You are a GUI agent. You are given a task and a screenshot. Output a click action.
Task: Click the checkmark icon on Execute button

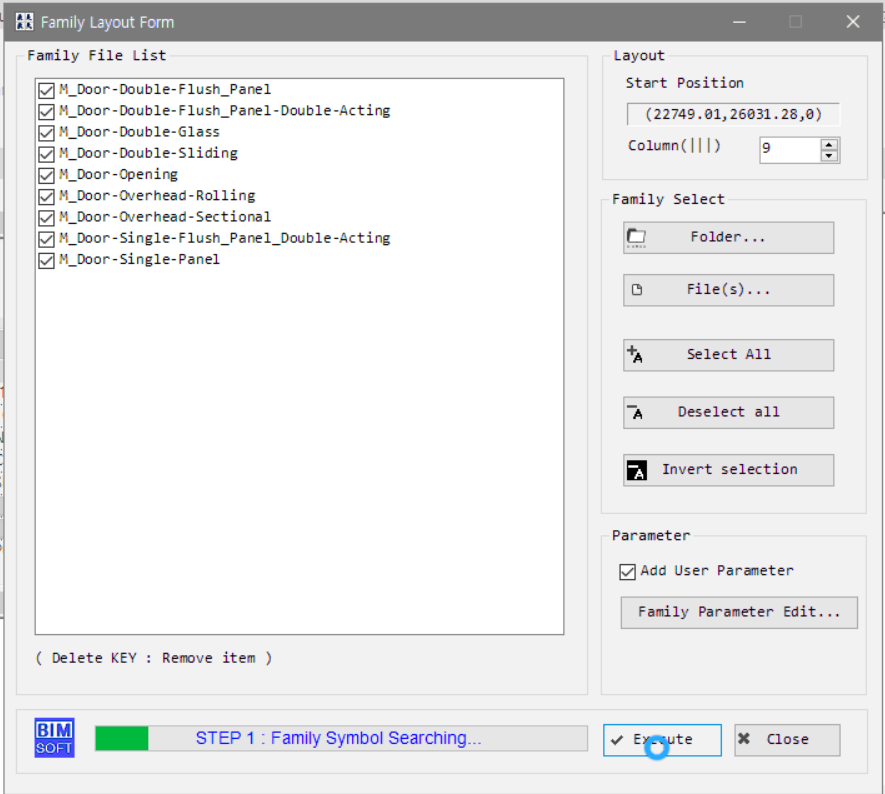pyautogui.click(x=617, y=740)
